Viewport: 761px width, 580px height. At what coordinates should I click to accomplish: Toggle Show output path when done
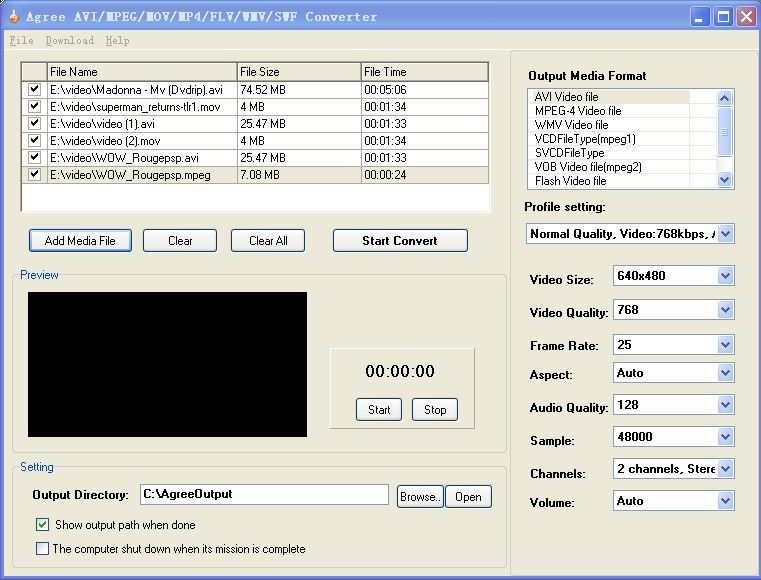(x=42, y=525)
